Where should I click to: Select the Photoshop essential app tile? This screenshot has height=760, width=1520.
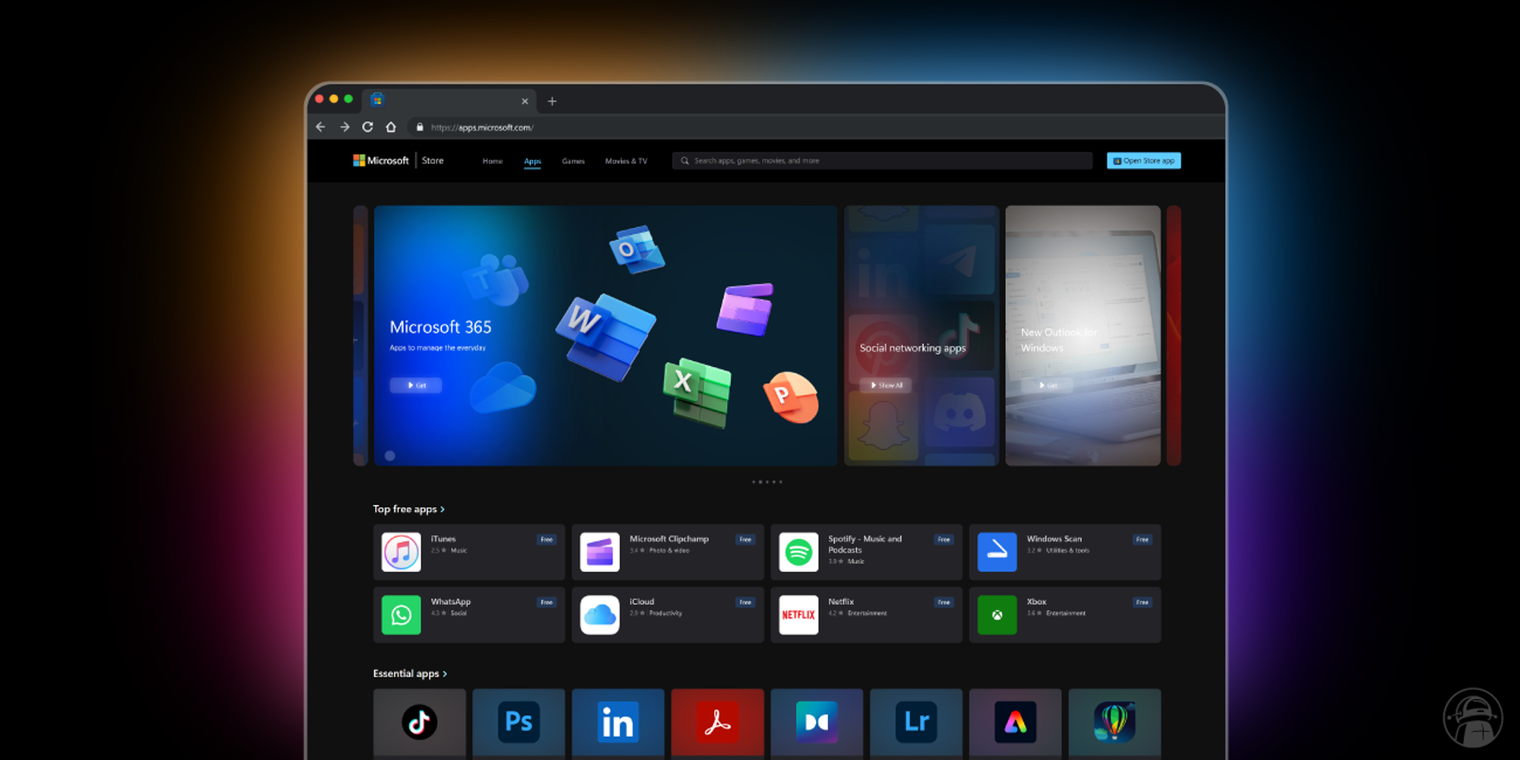tap(518, 723)
